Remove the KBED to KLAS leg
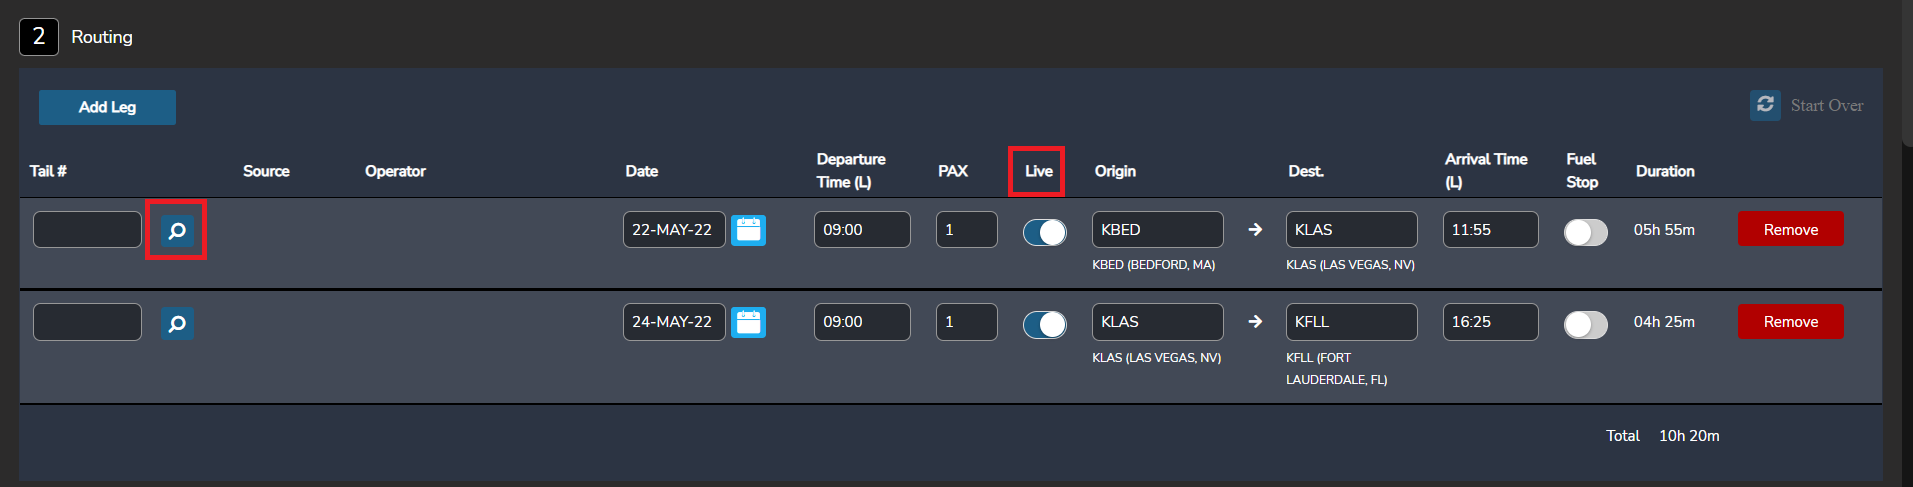The image size is (1913, 487). click(1790, 229)
